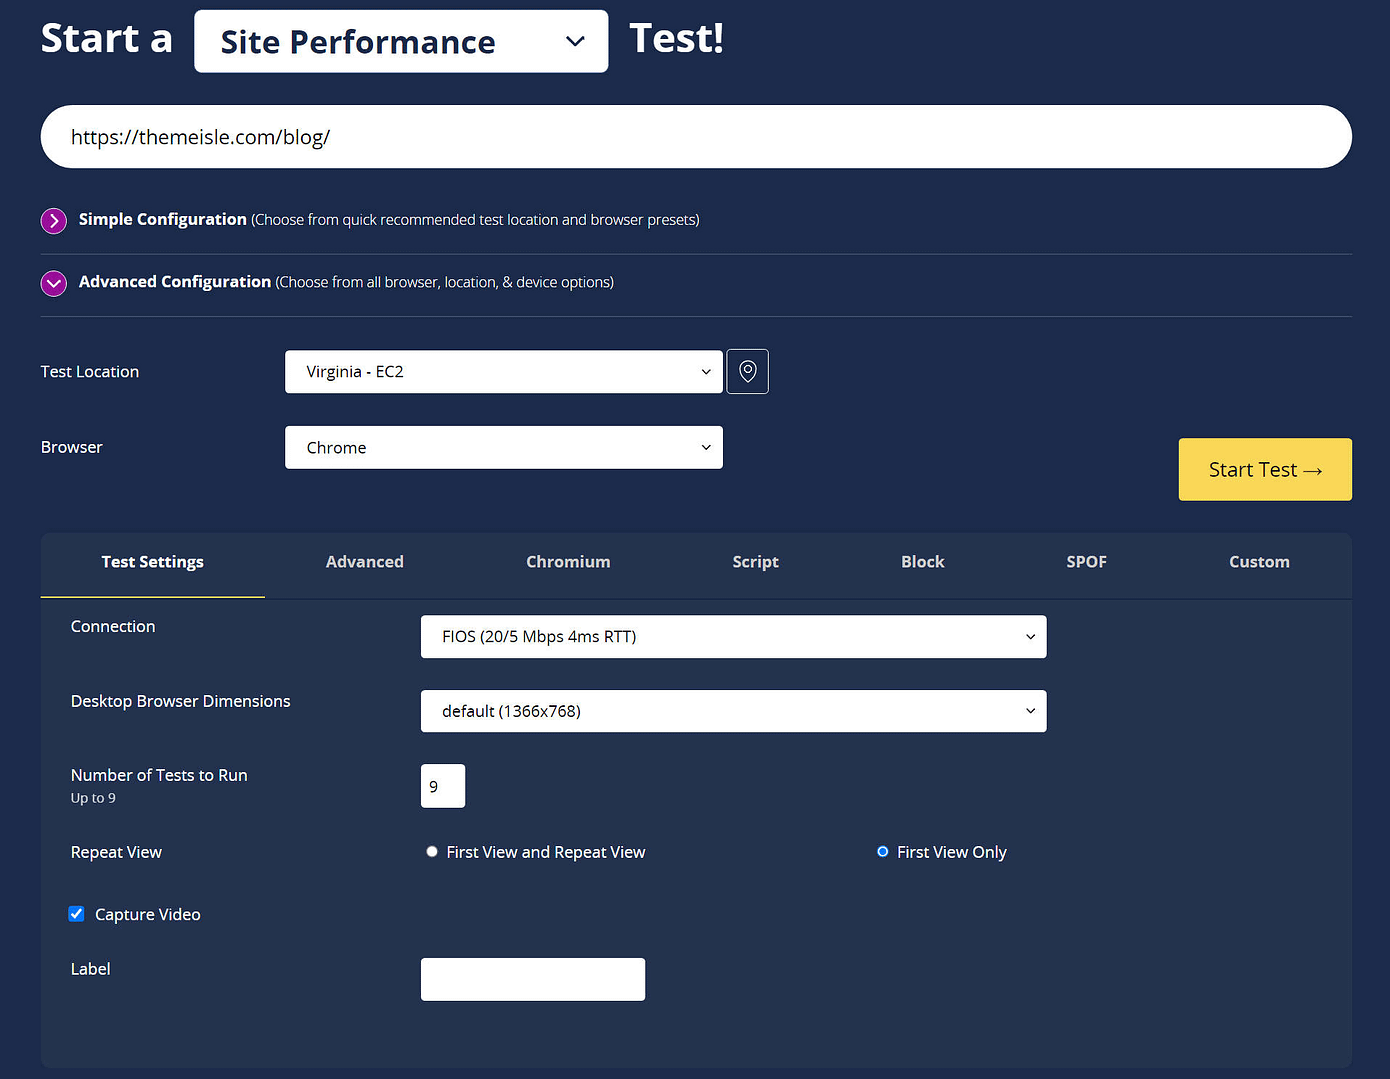Select the Block tab
The height and width of the screenshot is (1079, 1390).
coord(922,561)
